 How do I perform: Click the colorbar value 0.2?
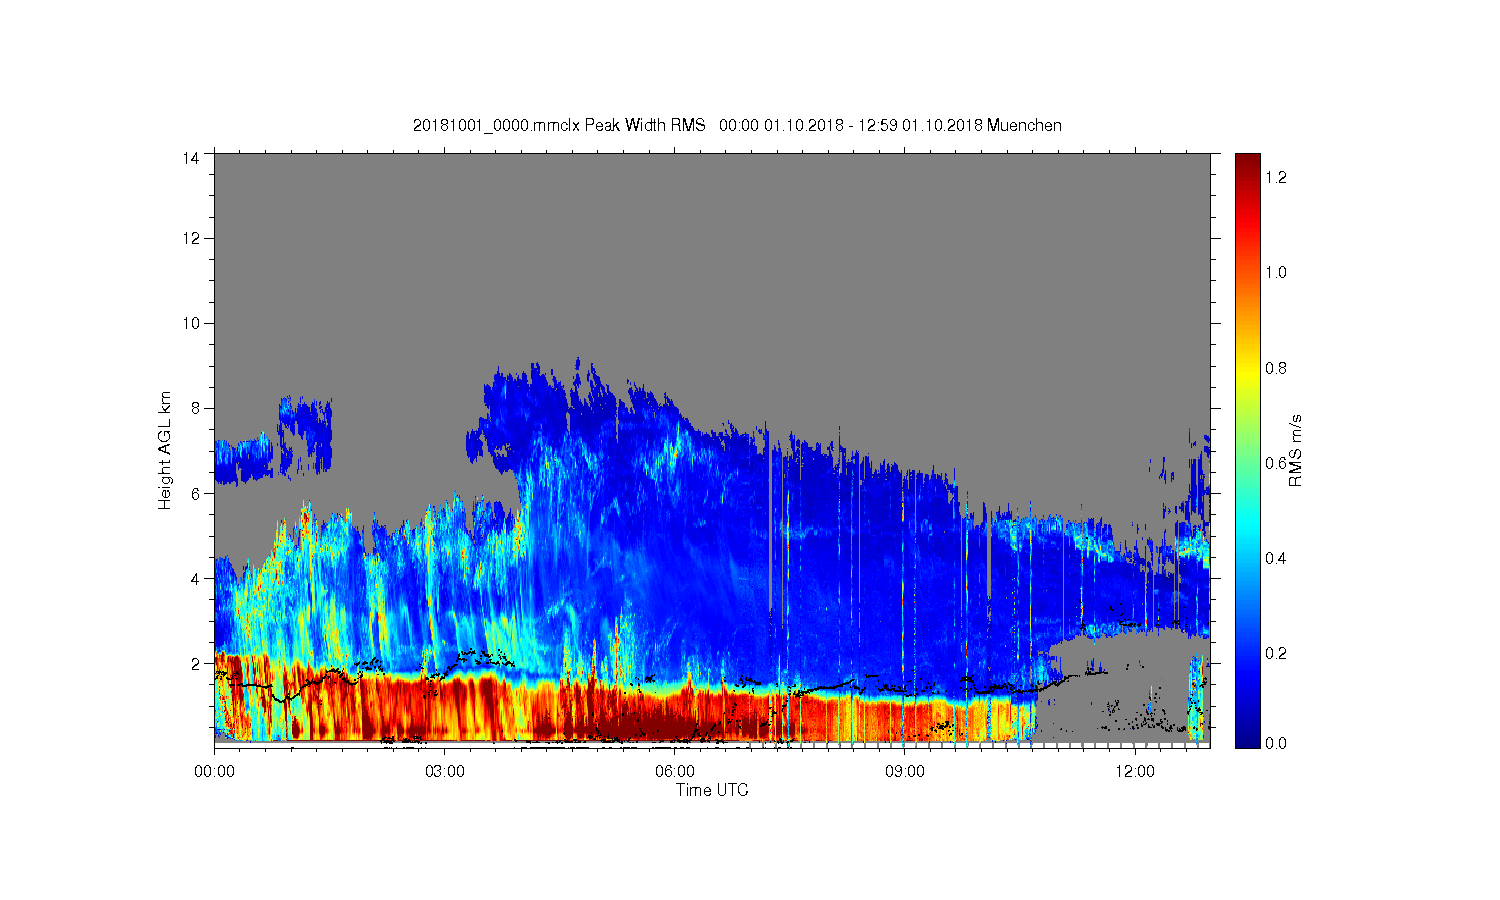(1276, 653)
